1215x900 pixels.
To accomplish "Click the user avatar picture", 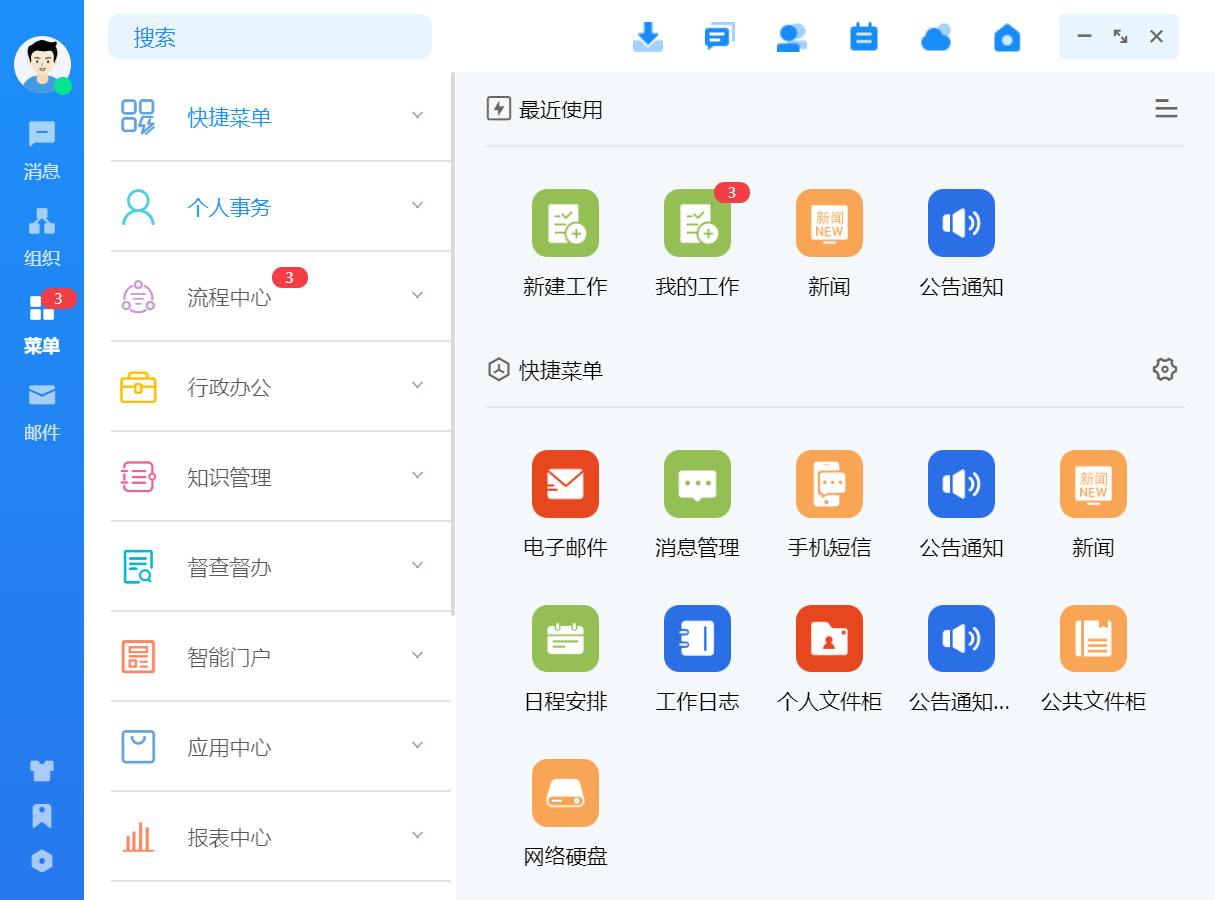I will pyautogui.click(x=42, y=64).
